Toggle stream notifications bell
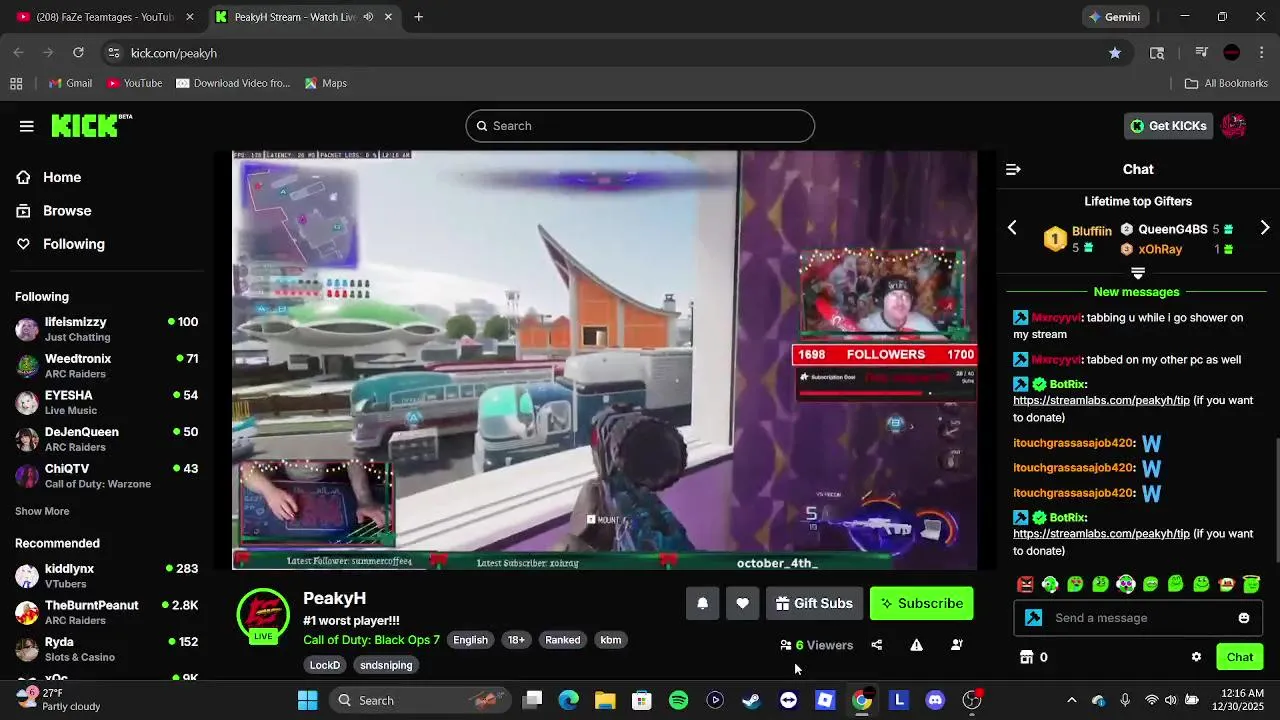 (x=702, y=604)
